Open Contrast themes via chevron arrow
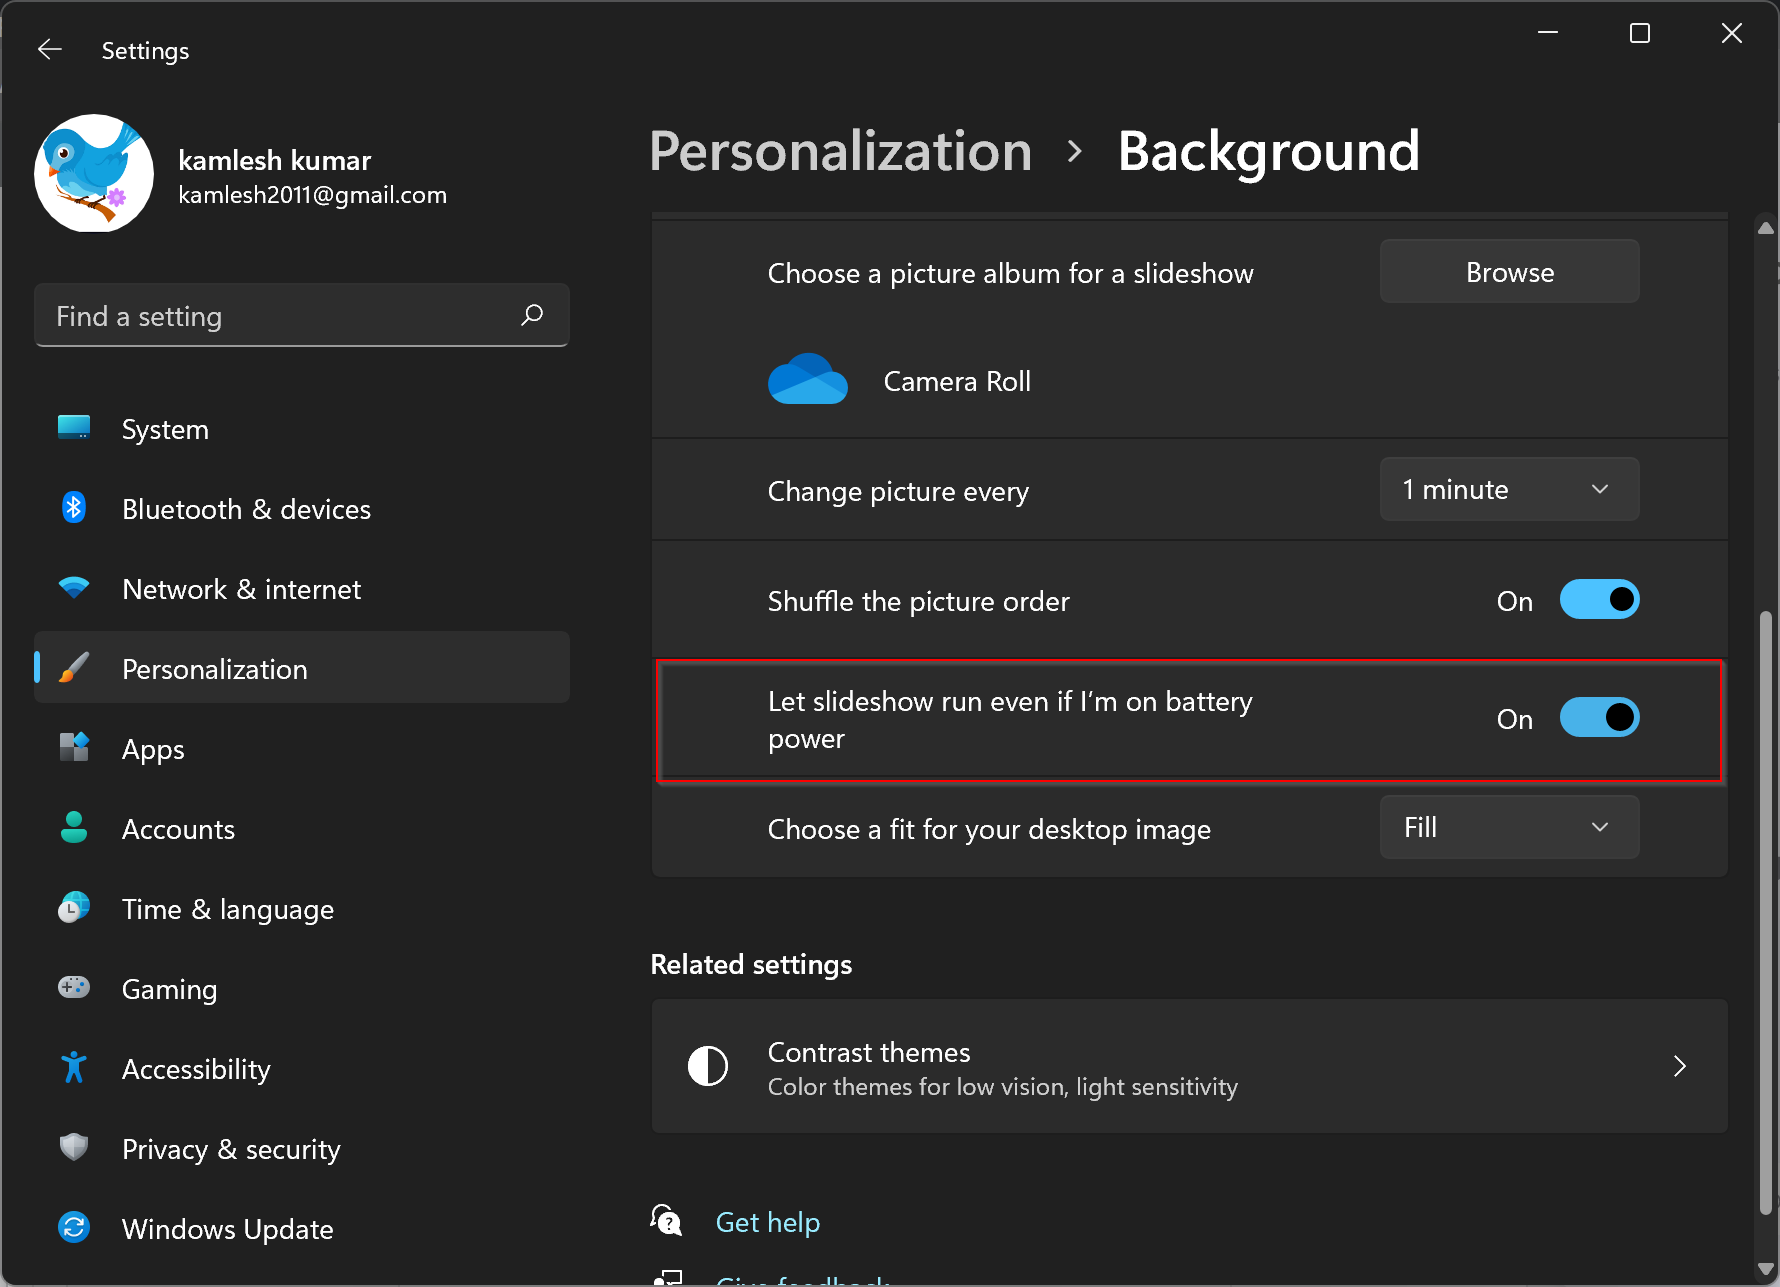 click(x=1680, y=1066)
